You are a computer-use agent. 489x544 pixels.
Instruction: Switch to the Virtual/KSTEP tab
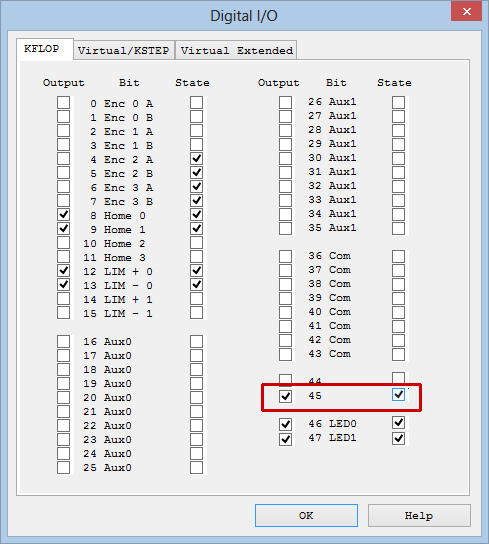[124, 50]
